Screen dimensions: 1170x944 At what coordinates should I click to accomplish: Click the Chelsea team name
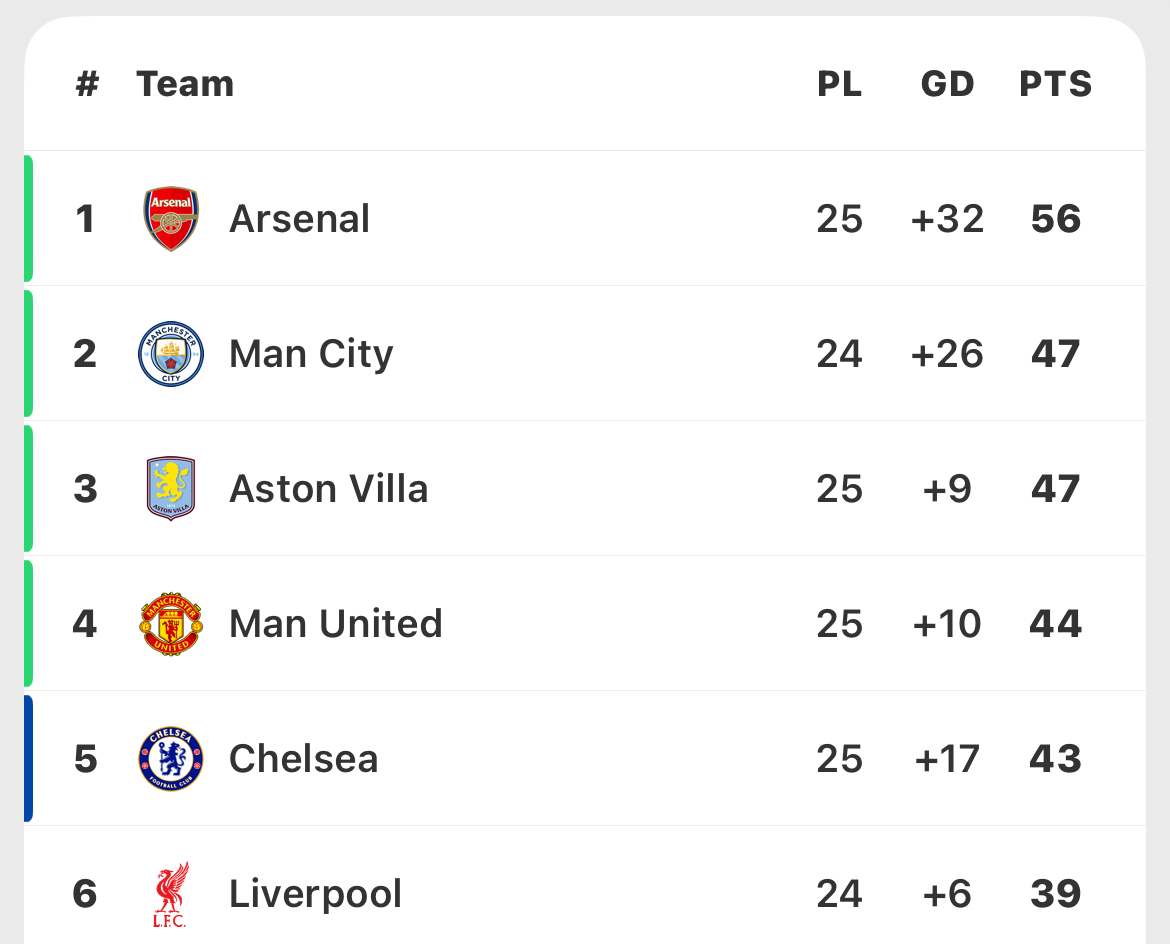point(303,759)
